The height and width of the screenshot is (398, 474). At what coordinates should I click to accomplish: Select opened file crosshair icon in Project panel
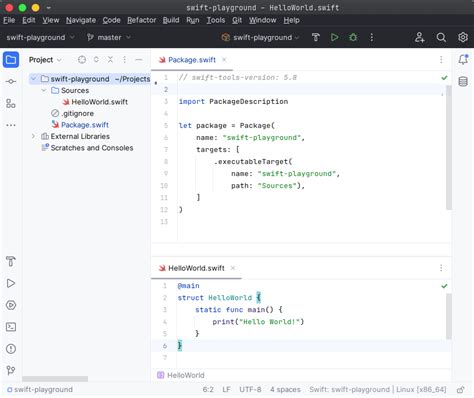(82, 60)
